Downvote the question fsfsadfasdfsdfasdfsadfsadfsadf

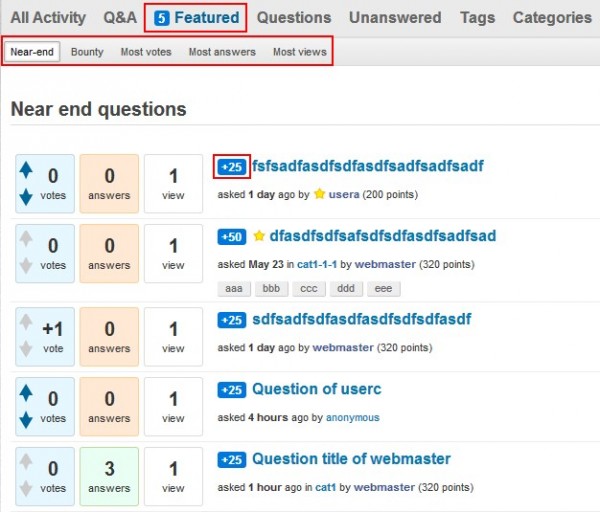coord(26,197)
